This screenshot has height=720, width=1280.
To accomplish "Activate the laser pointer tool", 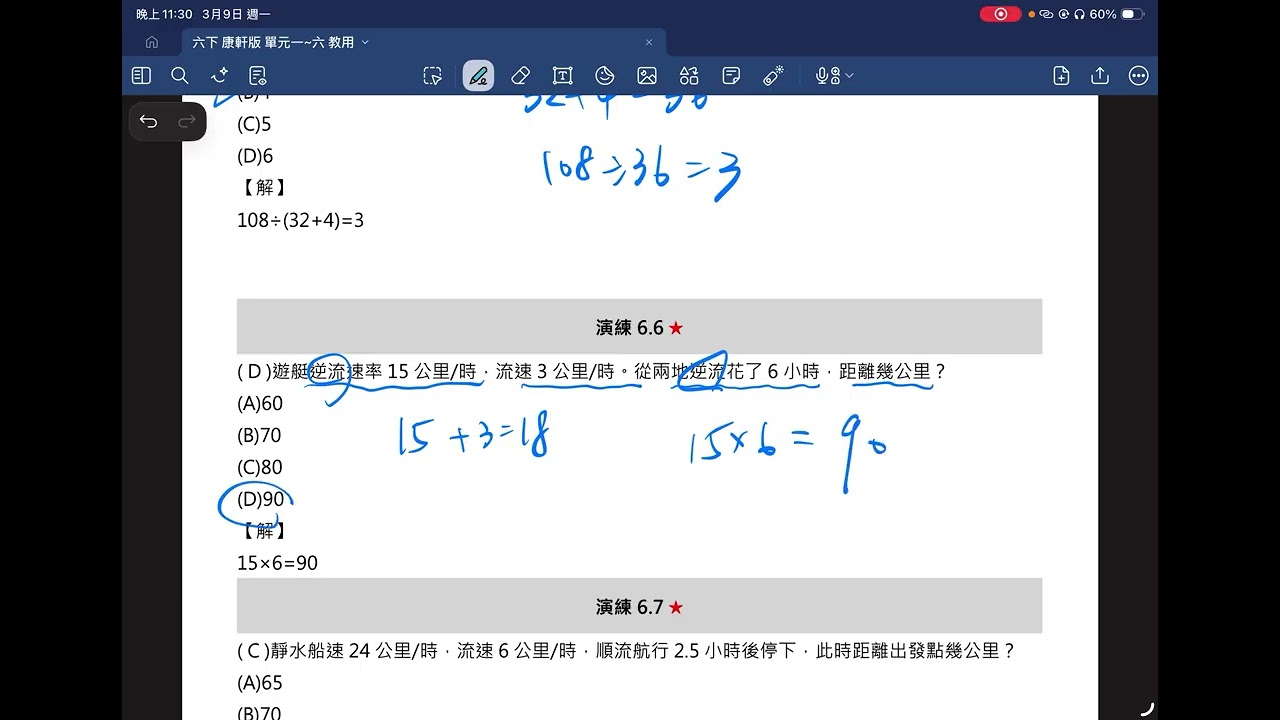I will [773, 76].
